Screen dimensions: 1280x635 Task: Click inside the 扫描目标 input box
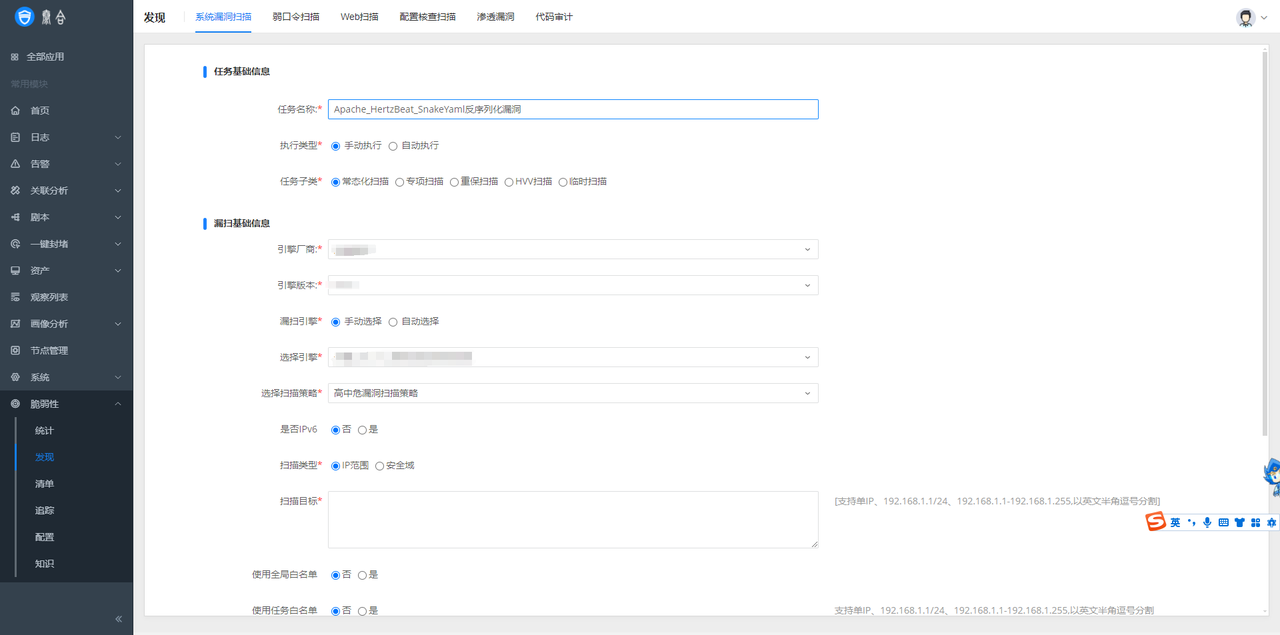(x=573, y=519)
